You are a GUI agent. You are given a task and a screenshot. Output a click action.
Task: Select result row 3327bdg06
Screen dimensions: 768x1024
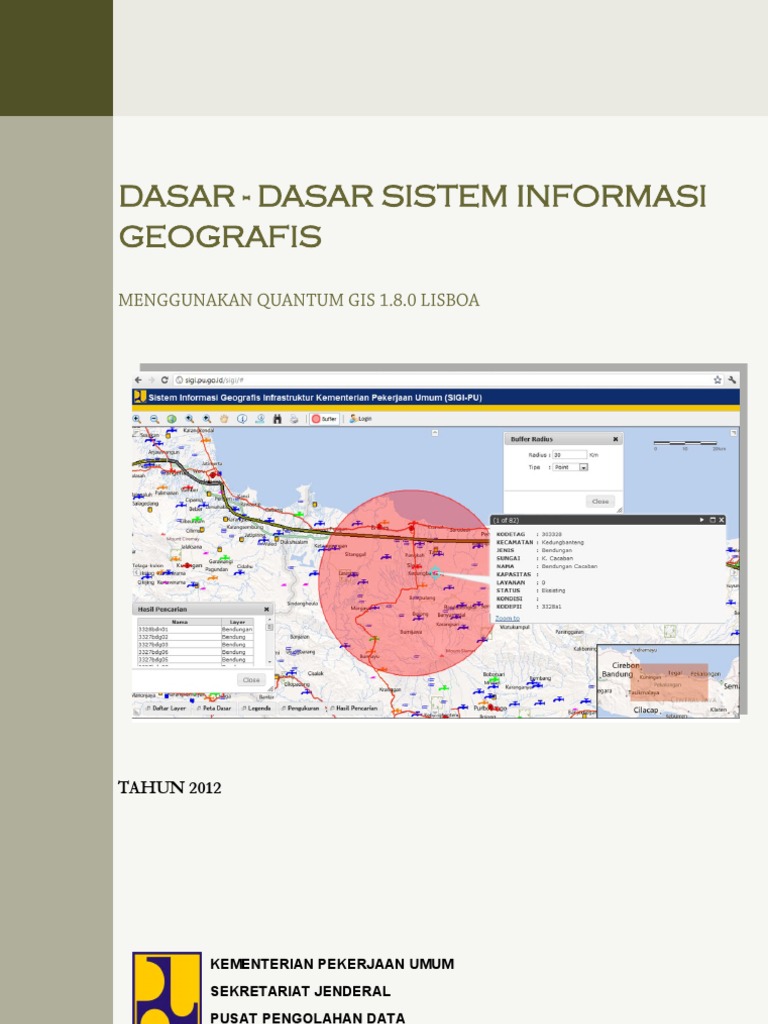195,652
